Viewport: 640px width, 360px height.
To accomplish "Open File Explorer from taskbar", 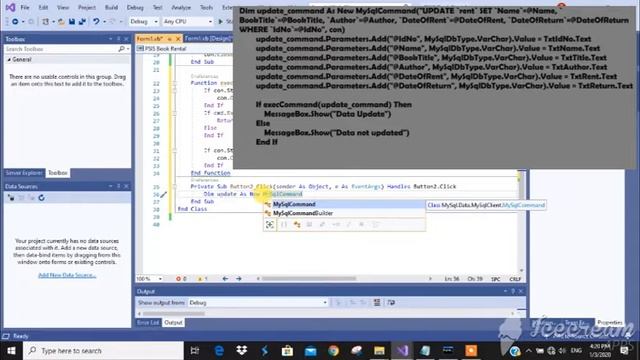I will click(x=379, y=351).
